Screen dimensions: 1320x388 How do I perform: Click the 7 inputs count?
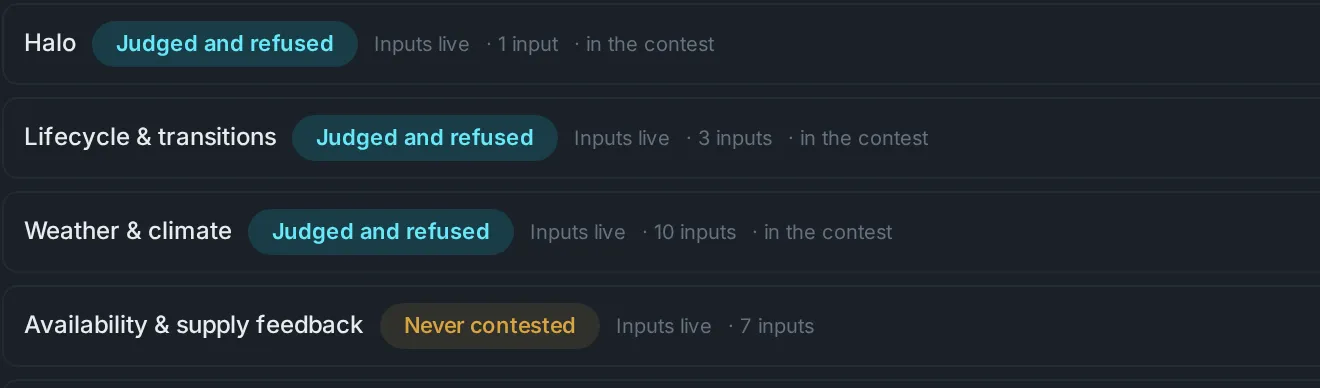coord(777,327)
